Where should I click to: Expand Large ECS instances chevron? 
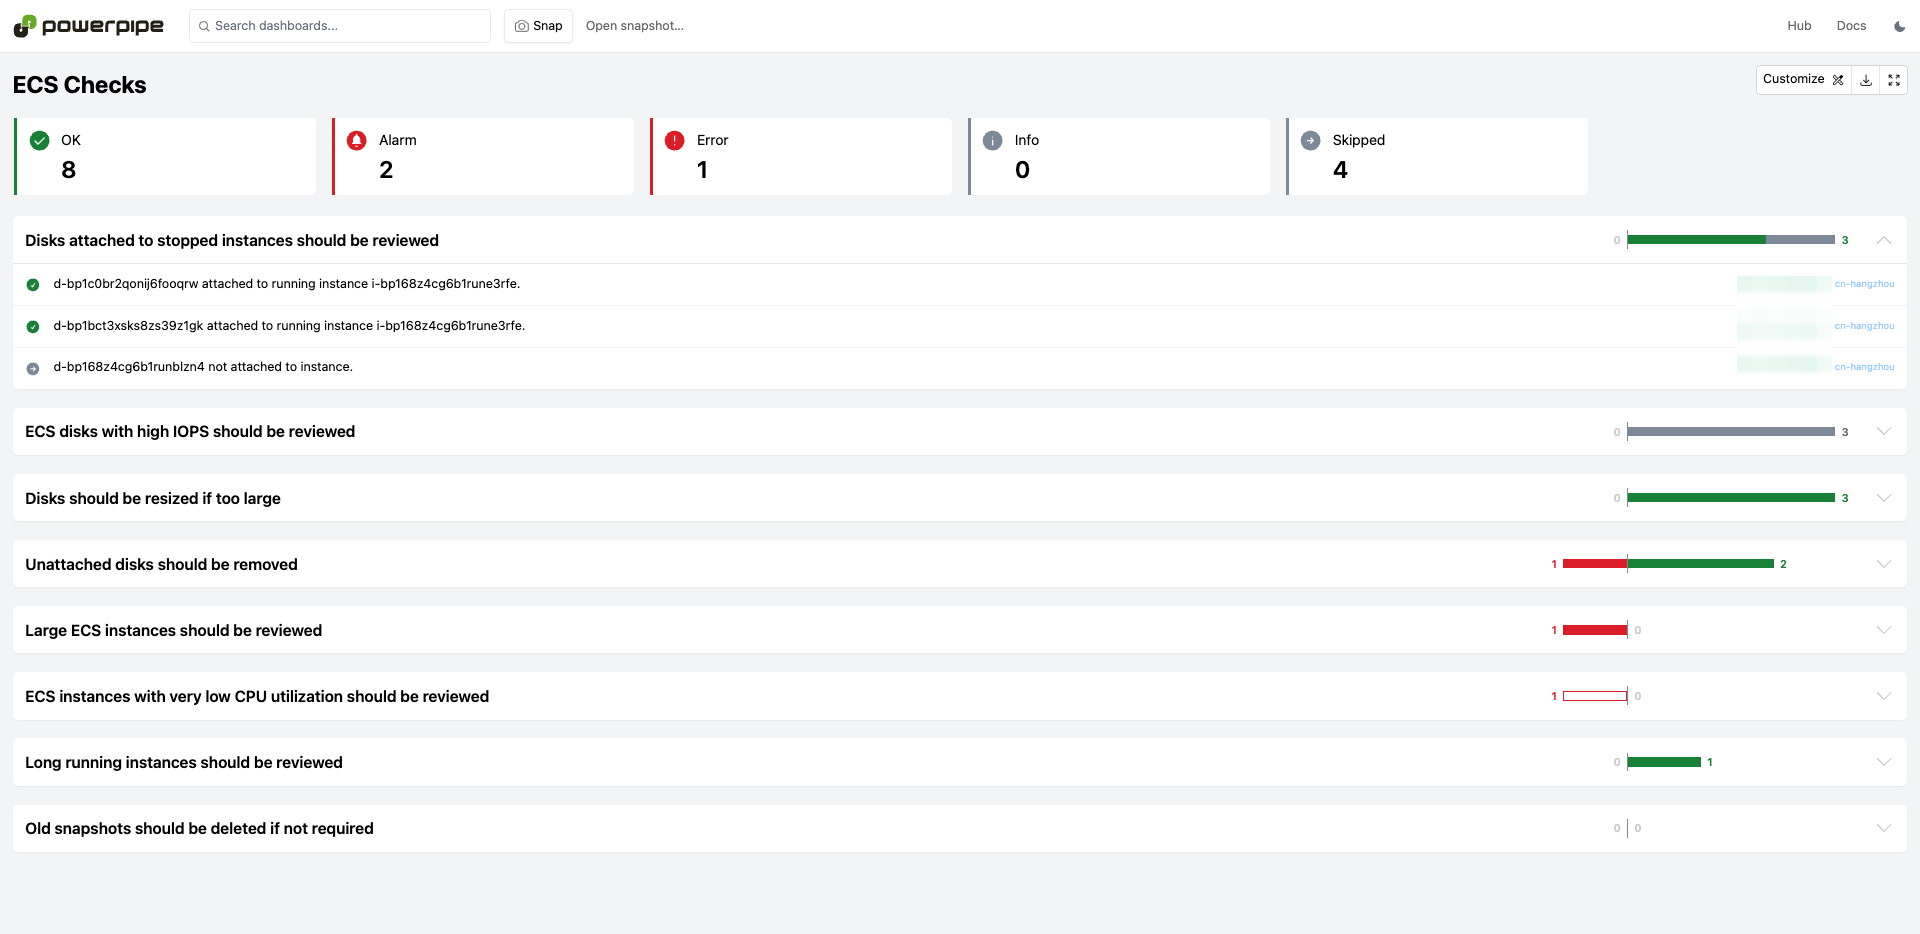(1884, 630)
